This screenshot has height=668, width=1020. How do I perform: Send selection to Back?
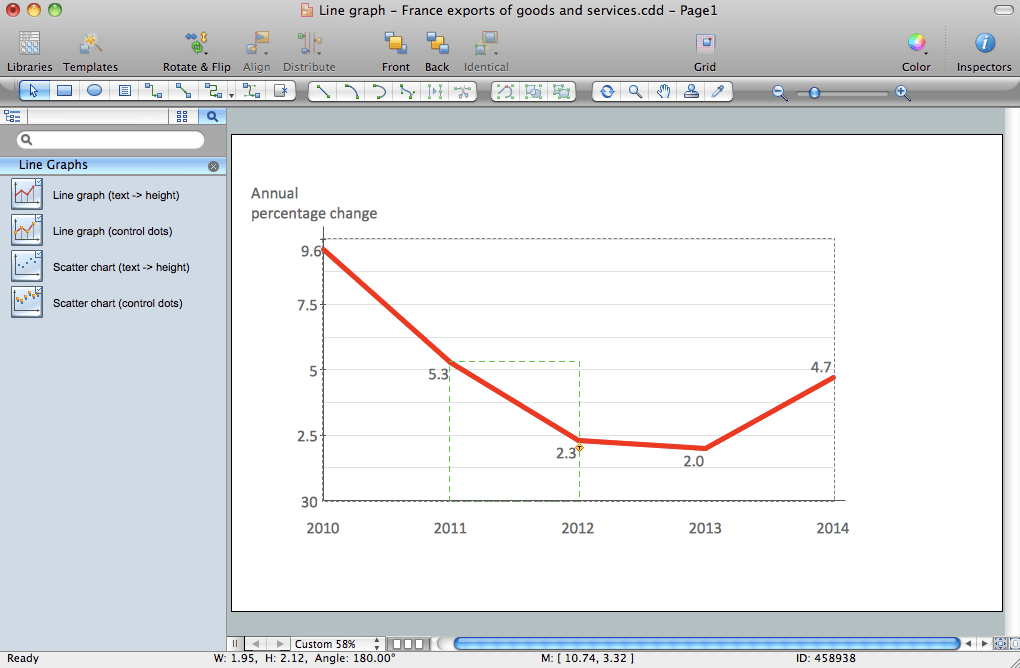coord(437,52)
